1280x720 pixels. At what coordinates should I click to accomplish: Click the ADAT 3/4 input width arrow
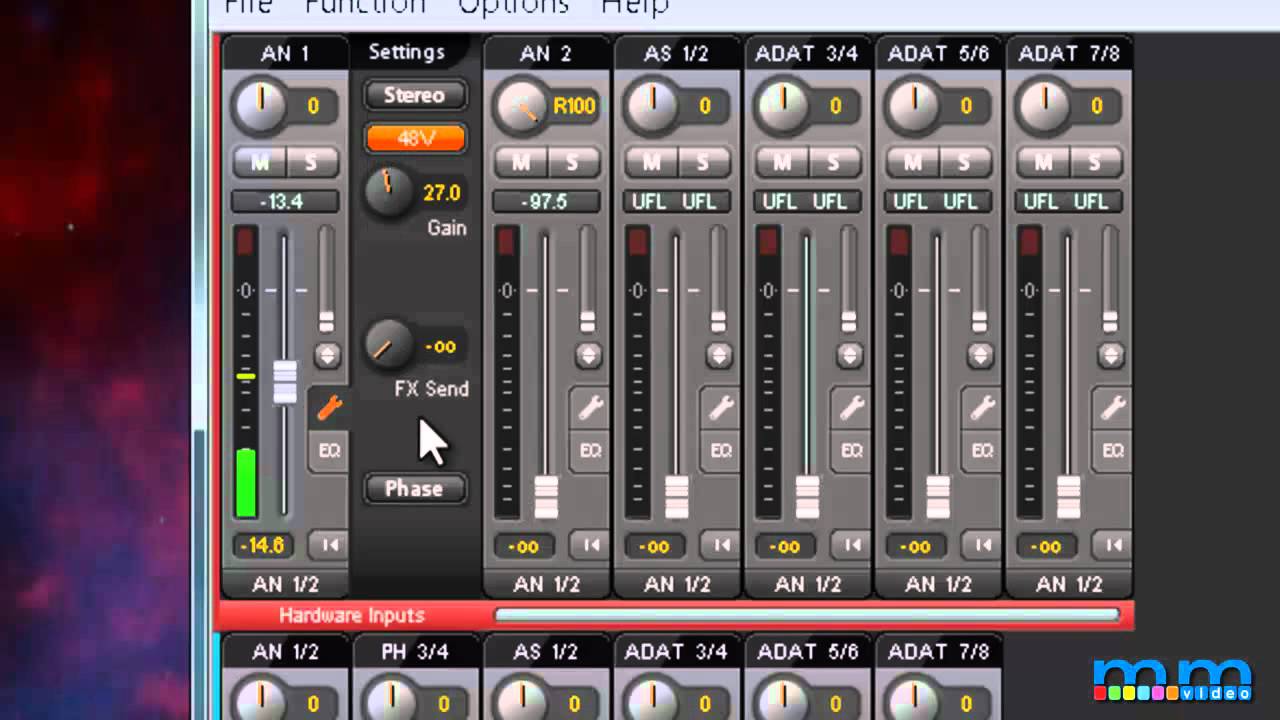pyautogui.click(x=852, y=545)
